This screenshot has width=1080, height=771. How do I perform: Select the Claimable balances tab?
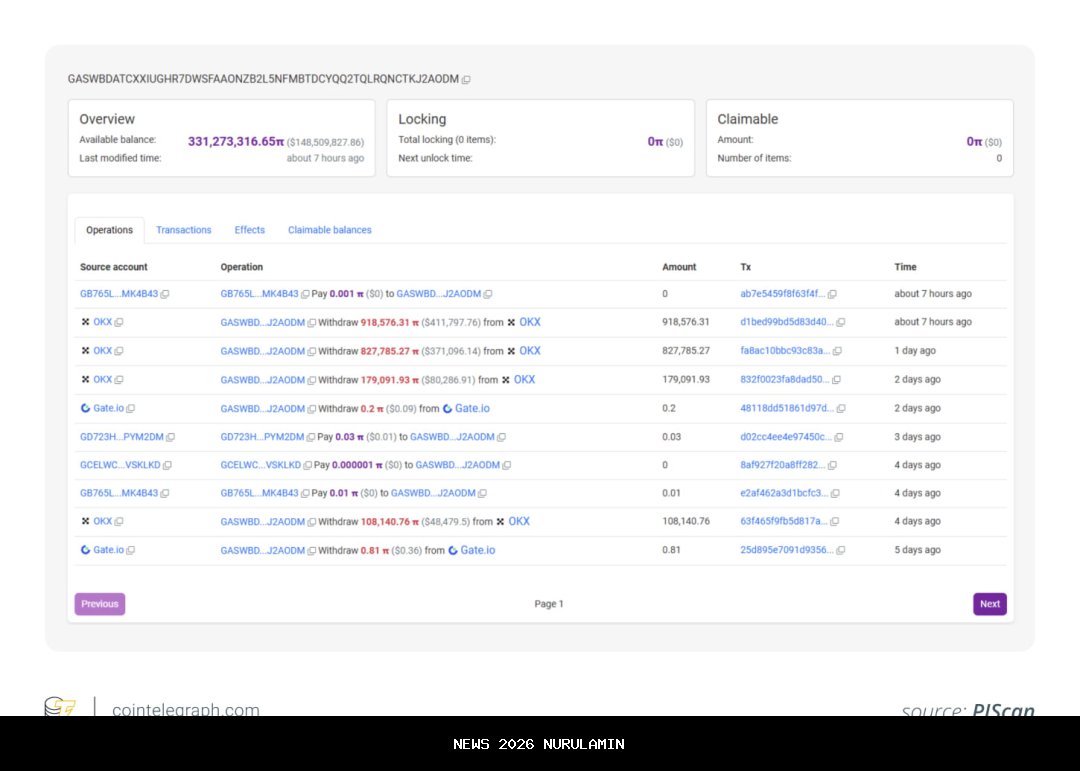pyautogui.click(x=329, y=230)
